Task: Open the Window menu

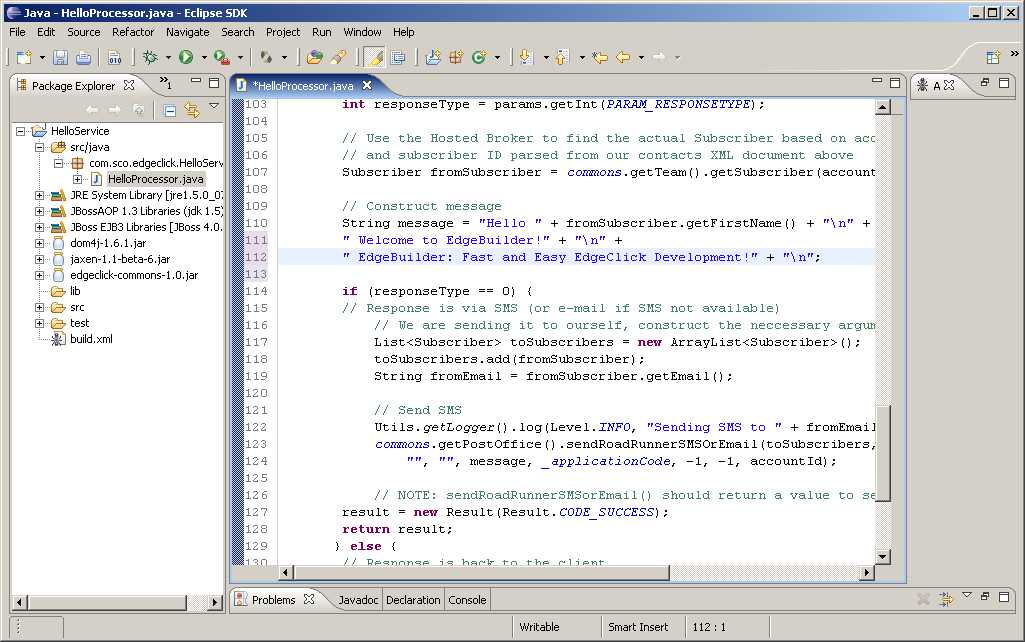Action: (x=362, y=32)
